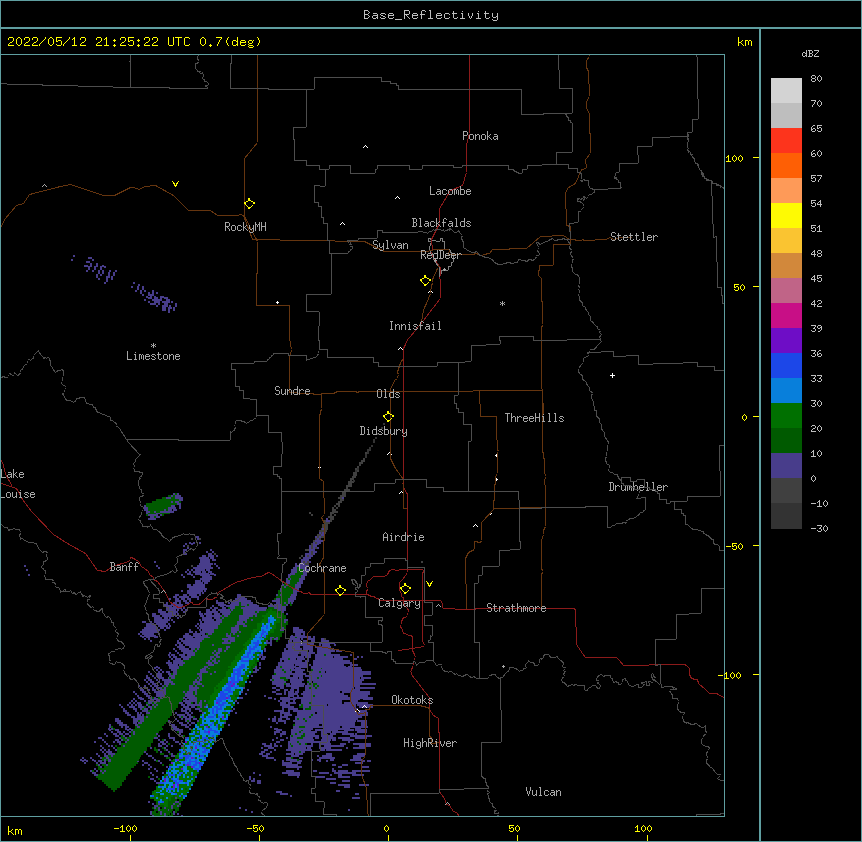Pick the bright green 30 dBZ legend swatch
Image resolution: width=862 pixels, height=842 pixels.
[786, 415]
